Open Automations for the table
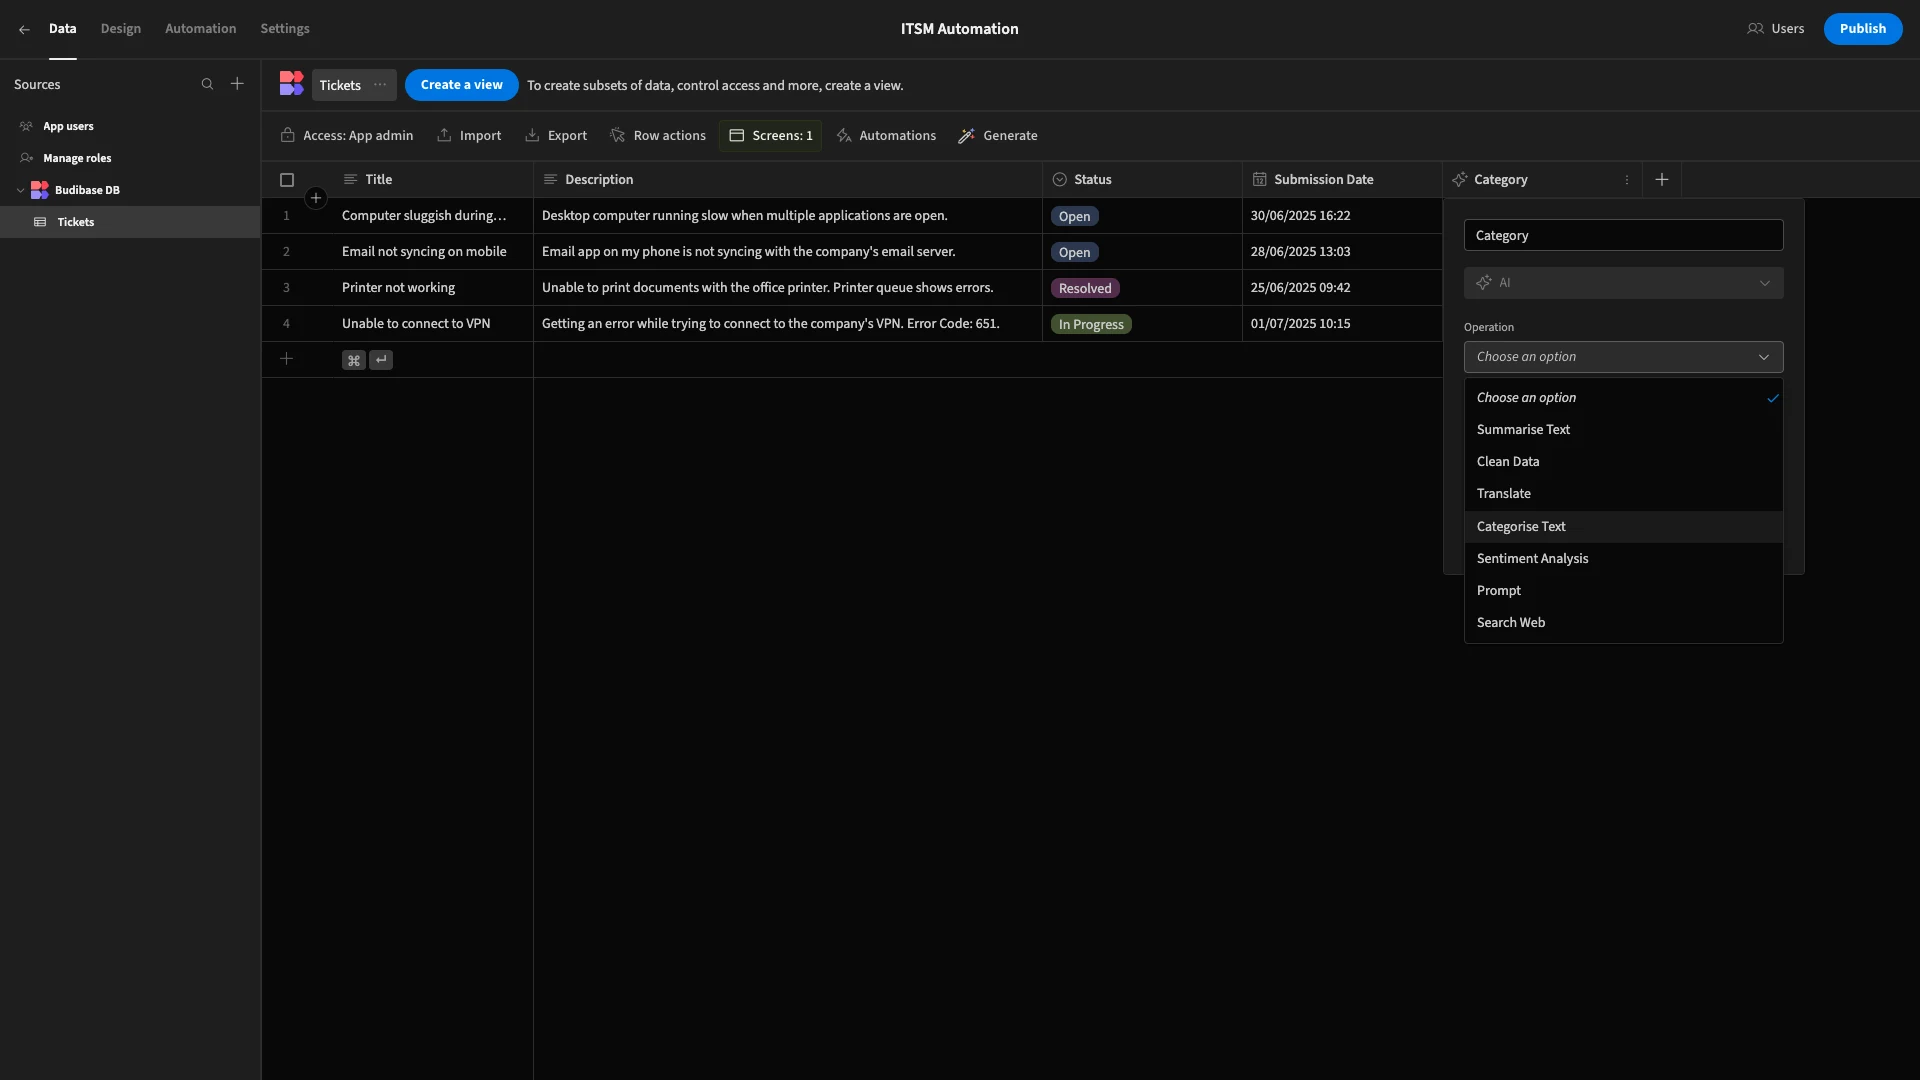This screenshot has height=1080, width=1920. (x=886, y=136)
